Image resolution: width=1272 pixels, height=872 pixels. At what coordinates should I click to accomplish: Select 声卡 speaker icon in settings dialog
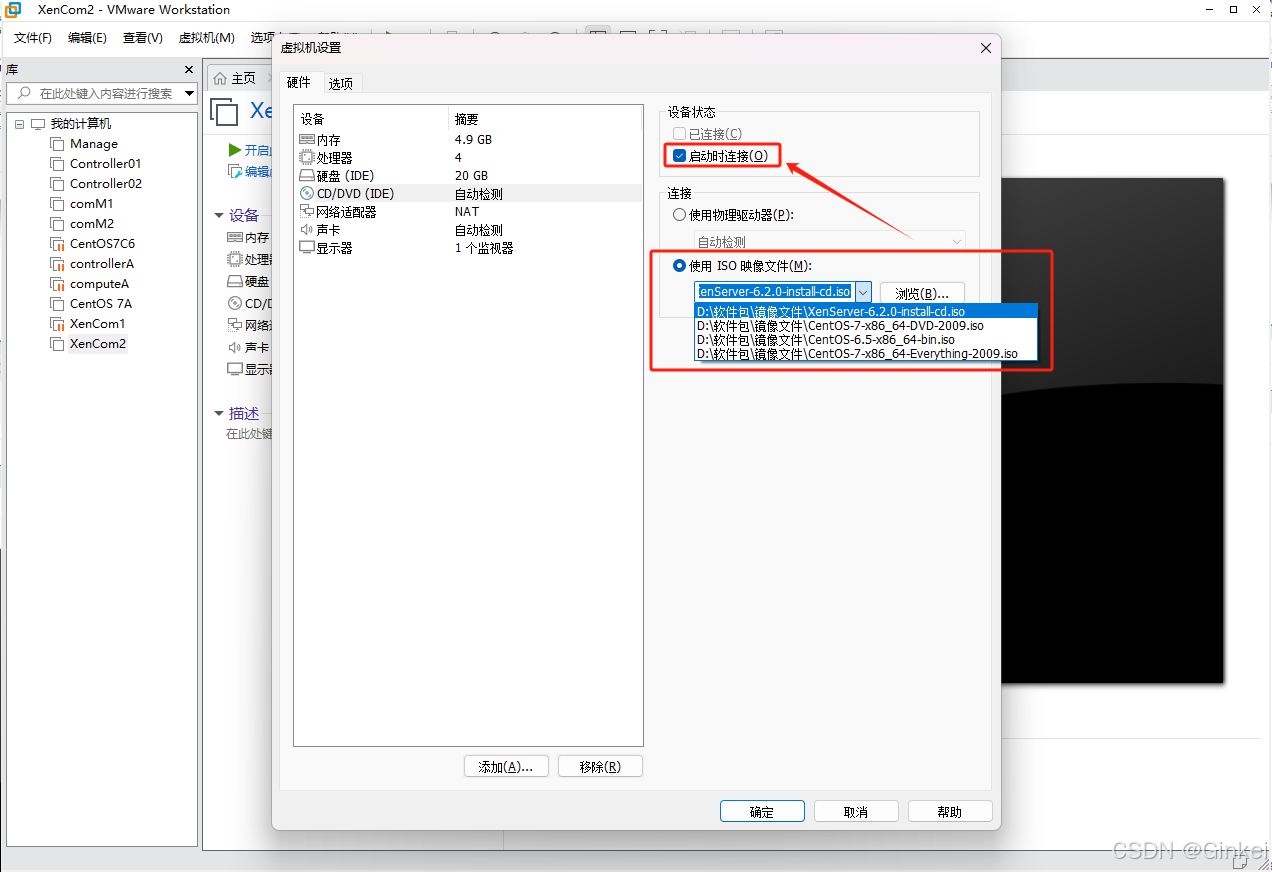coord(307,230)
